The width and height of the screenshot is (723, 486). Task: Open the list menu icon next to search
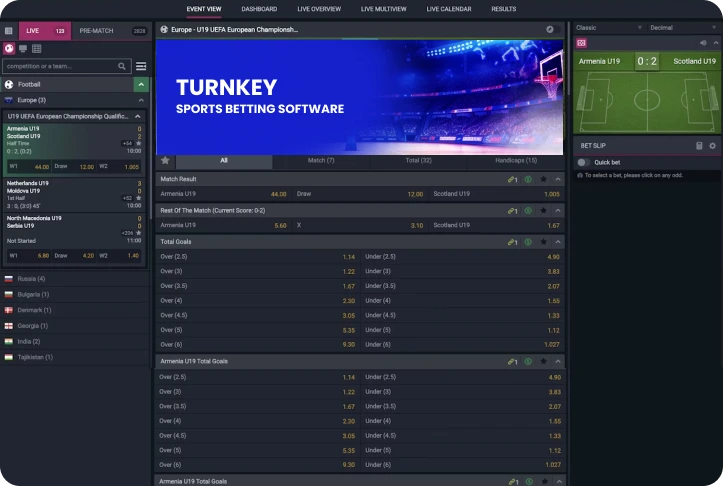tap(141, 66)
